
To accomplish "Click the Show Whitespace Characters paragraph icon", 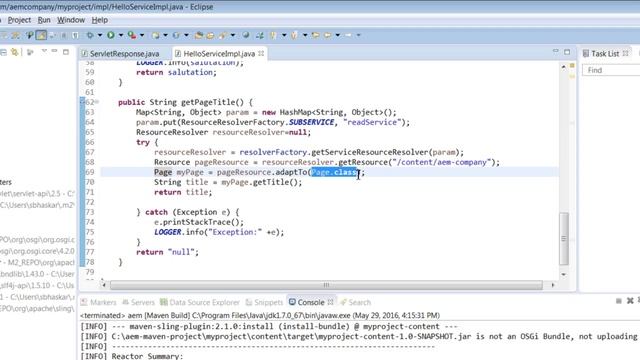I will click(75, 35).
